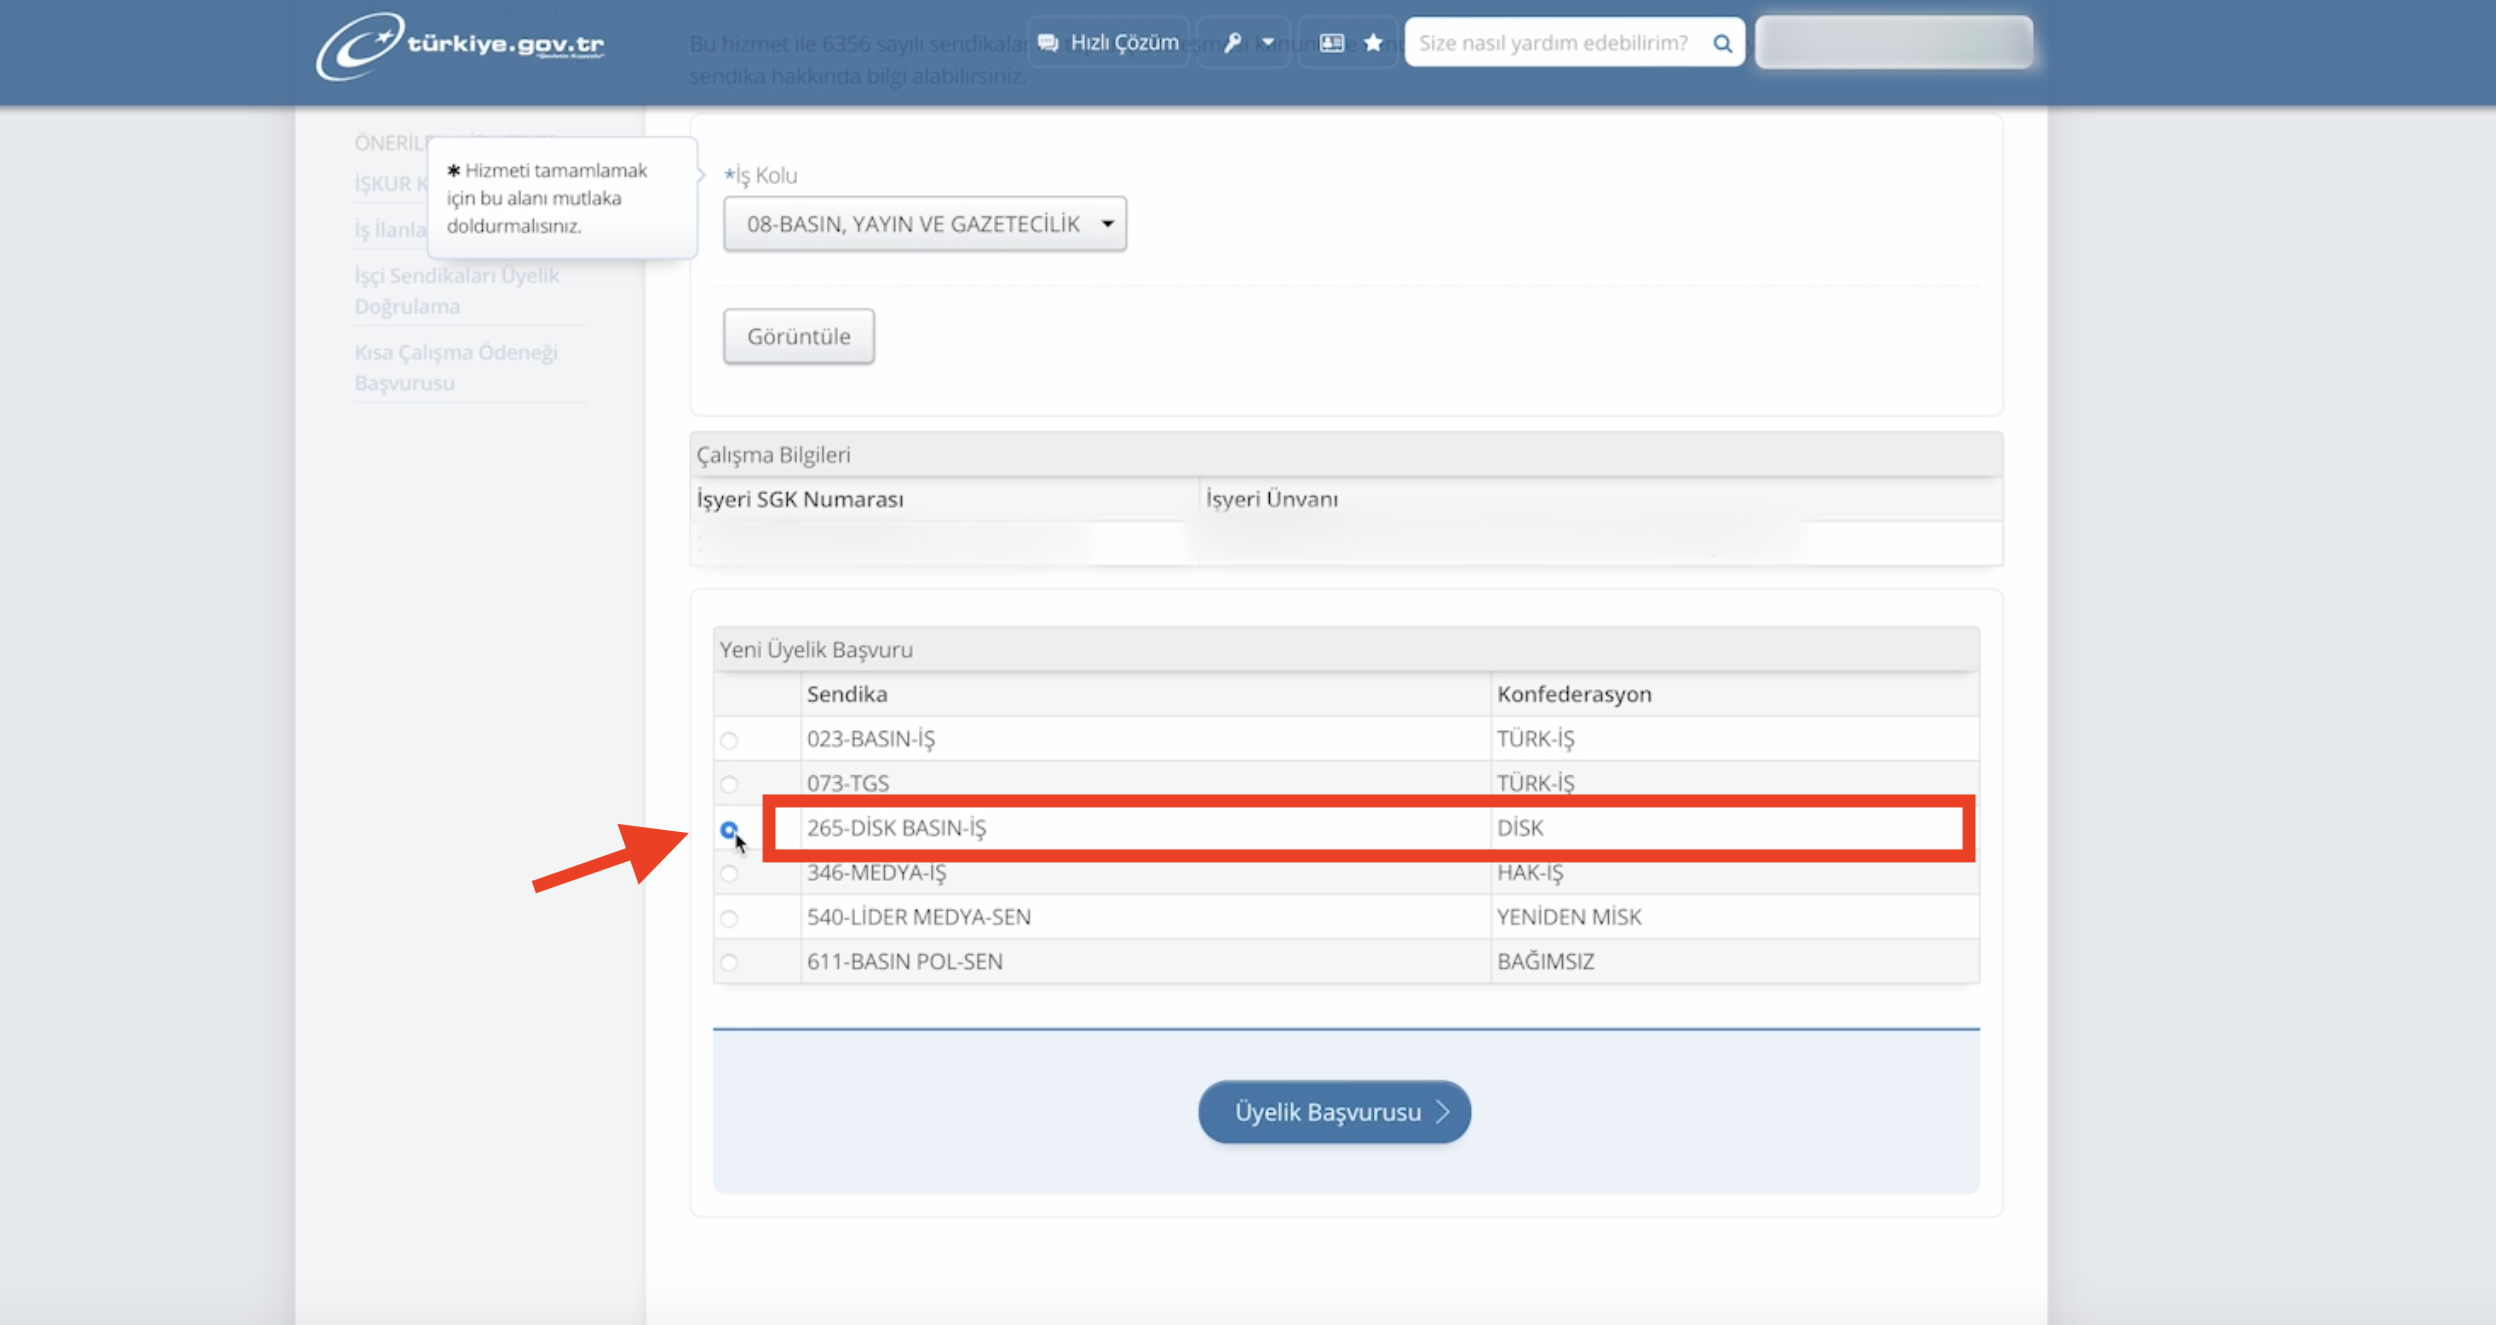Click the star favorites icon

point(1373,42)
